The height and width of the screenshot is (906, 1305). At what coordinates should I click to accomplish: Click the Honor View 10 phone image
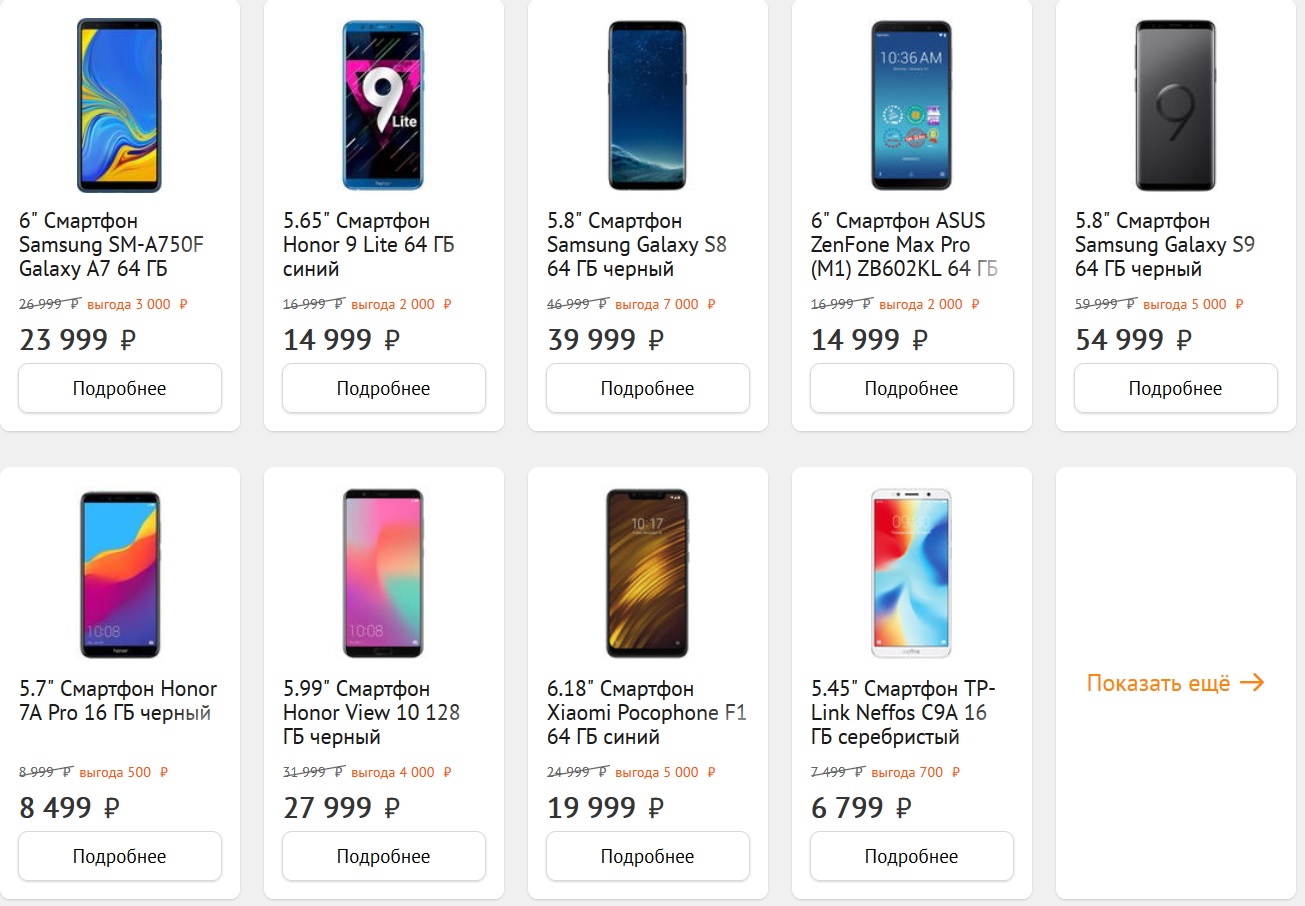tap(384, 573)
